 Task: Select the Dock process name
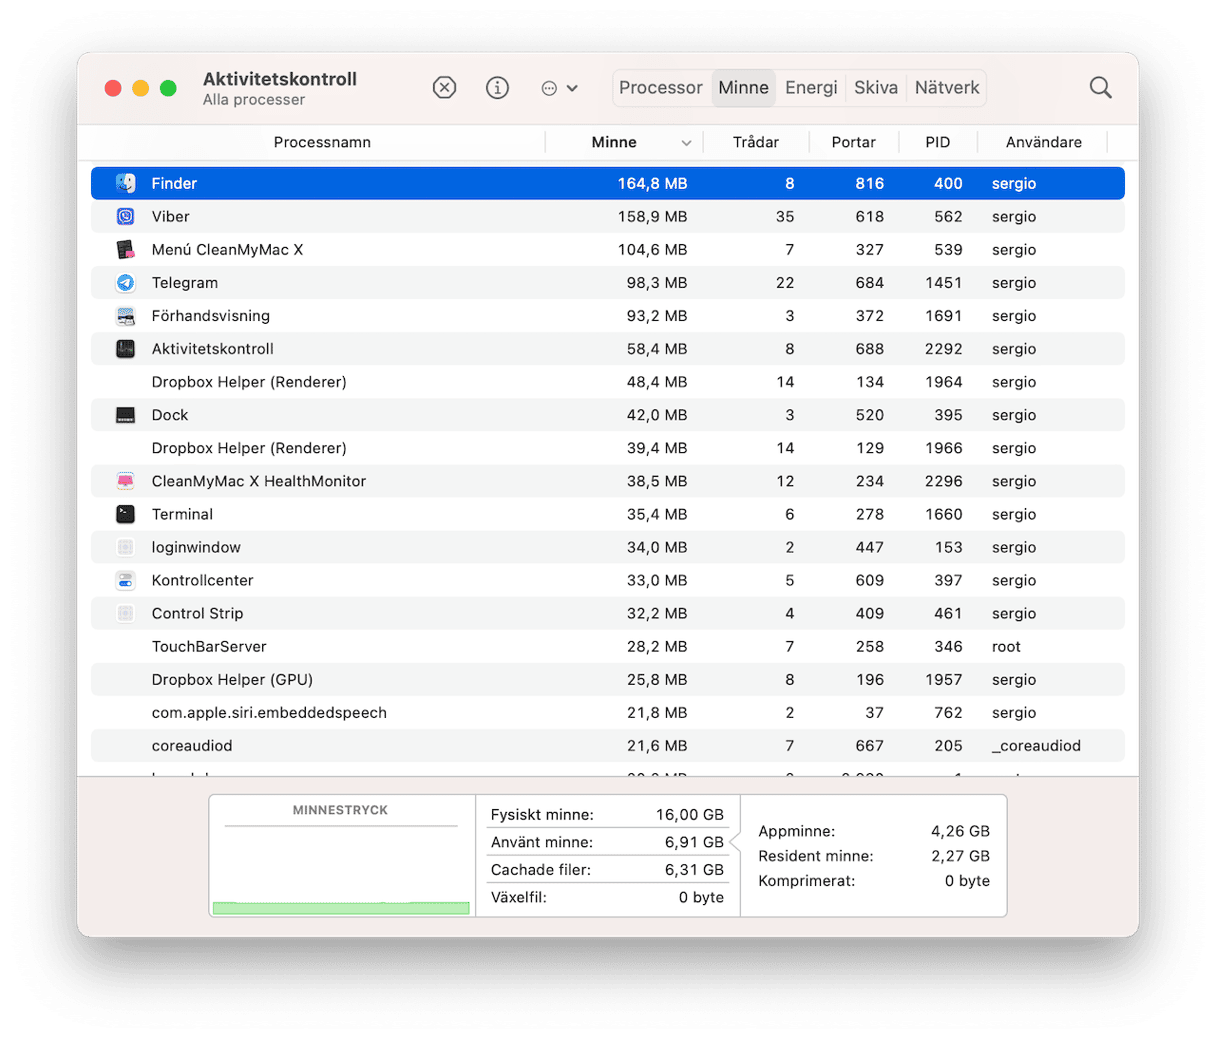point(170,414)
